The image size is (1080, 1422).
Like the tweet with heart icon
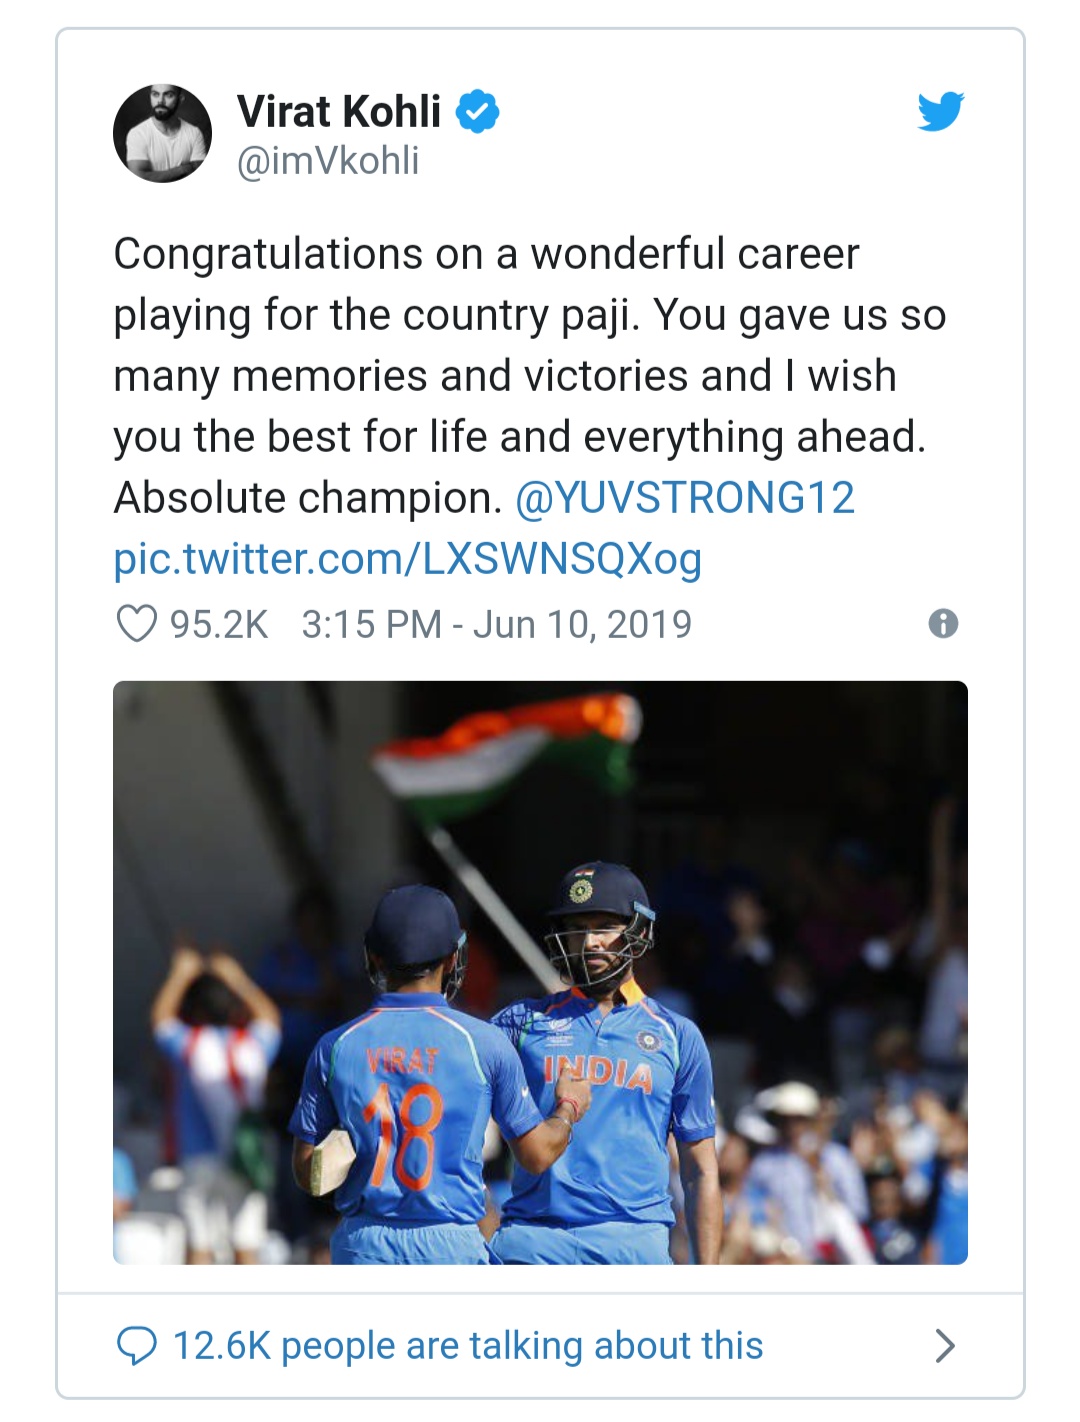tap(136, 624)
